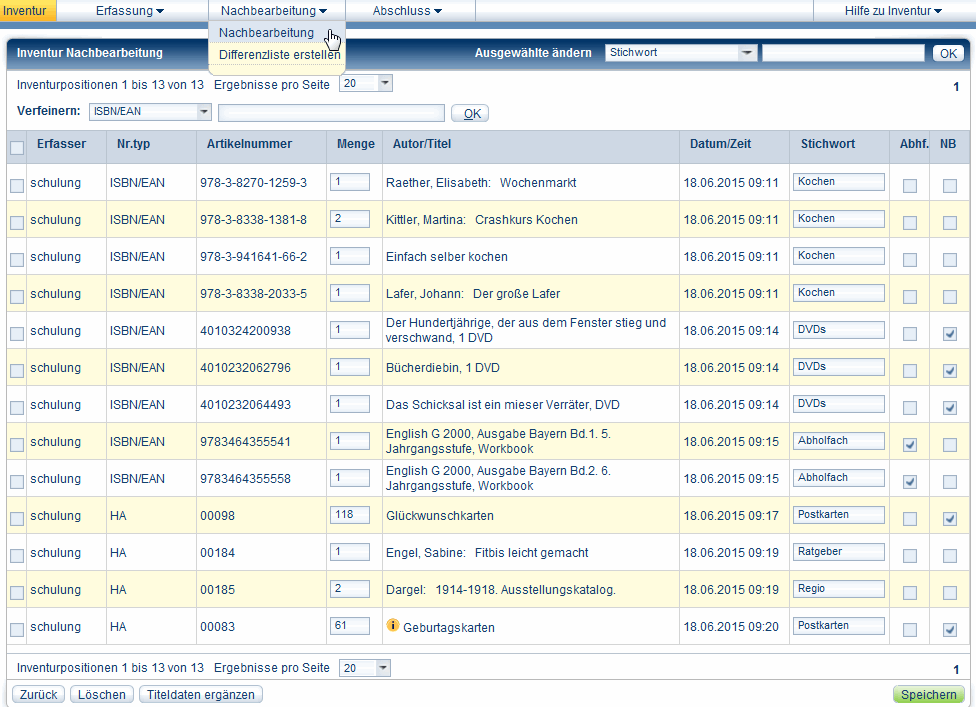Switch to the Inventur tab

[25, 11]
